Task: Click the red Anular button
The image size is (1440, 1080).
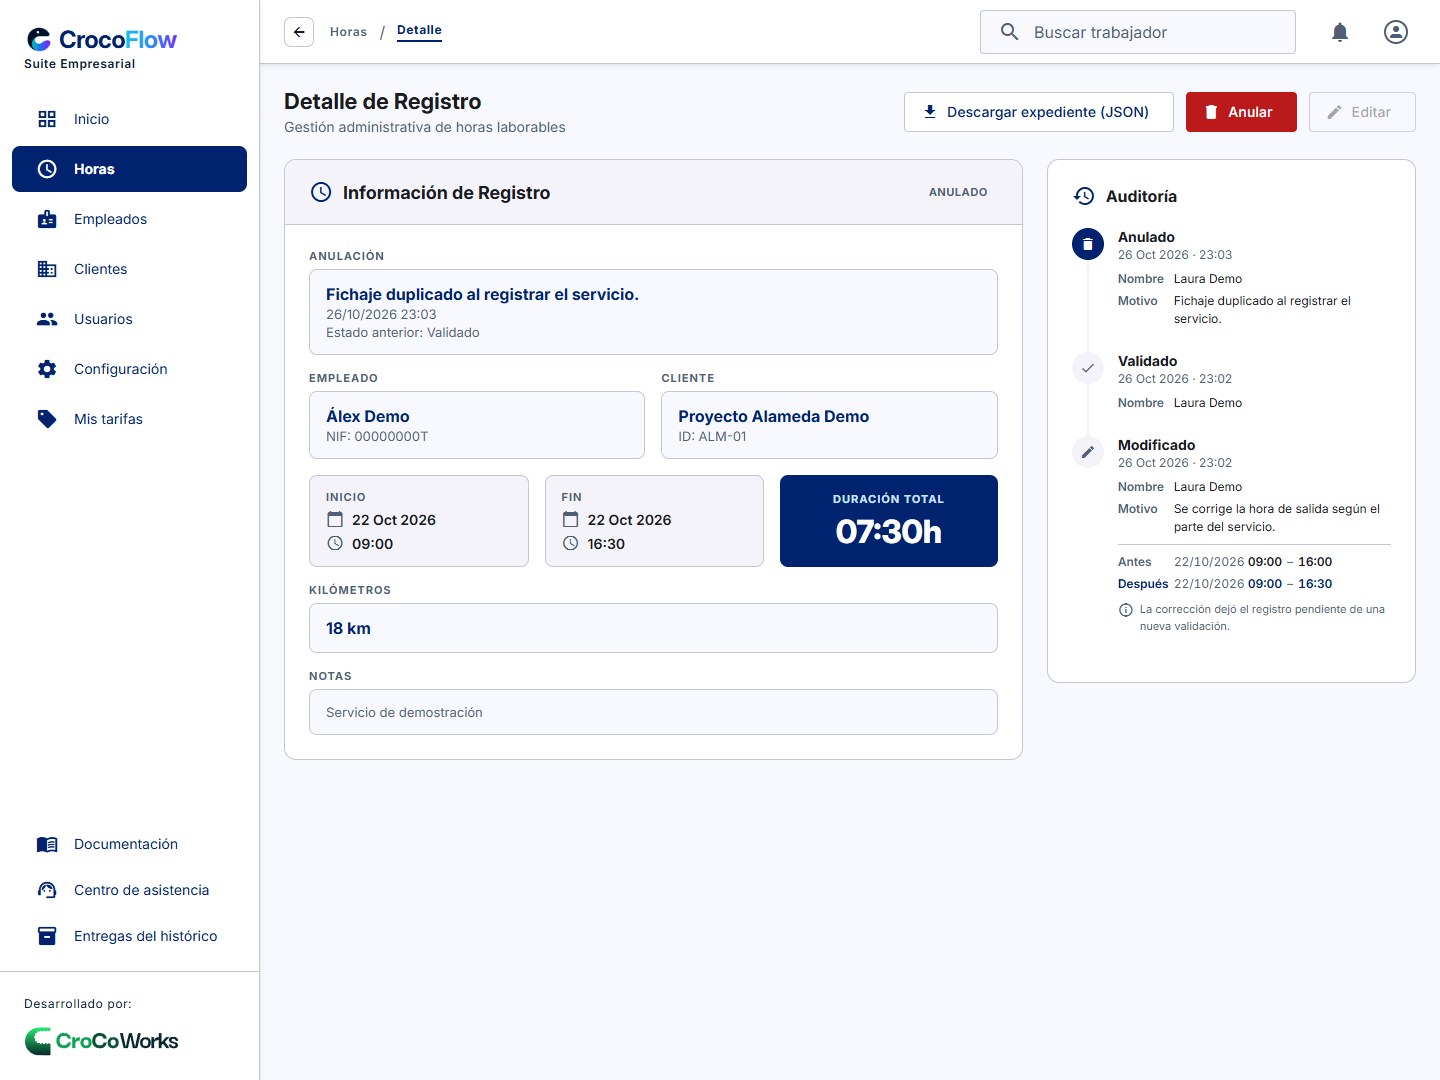Action: (x=1241, y=112)
